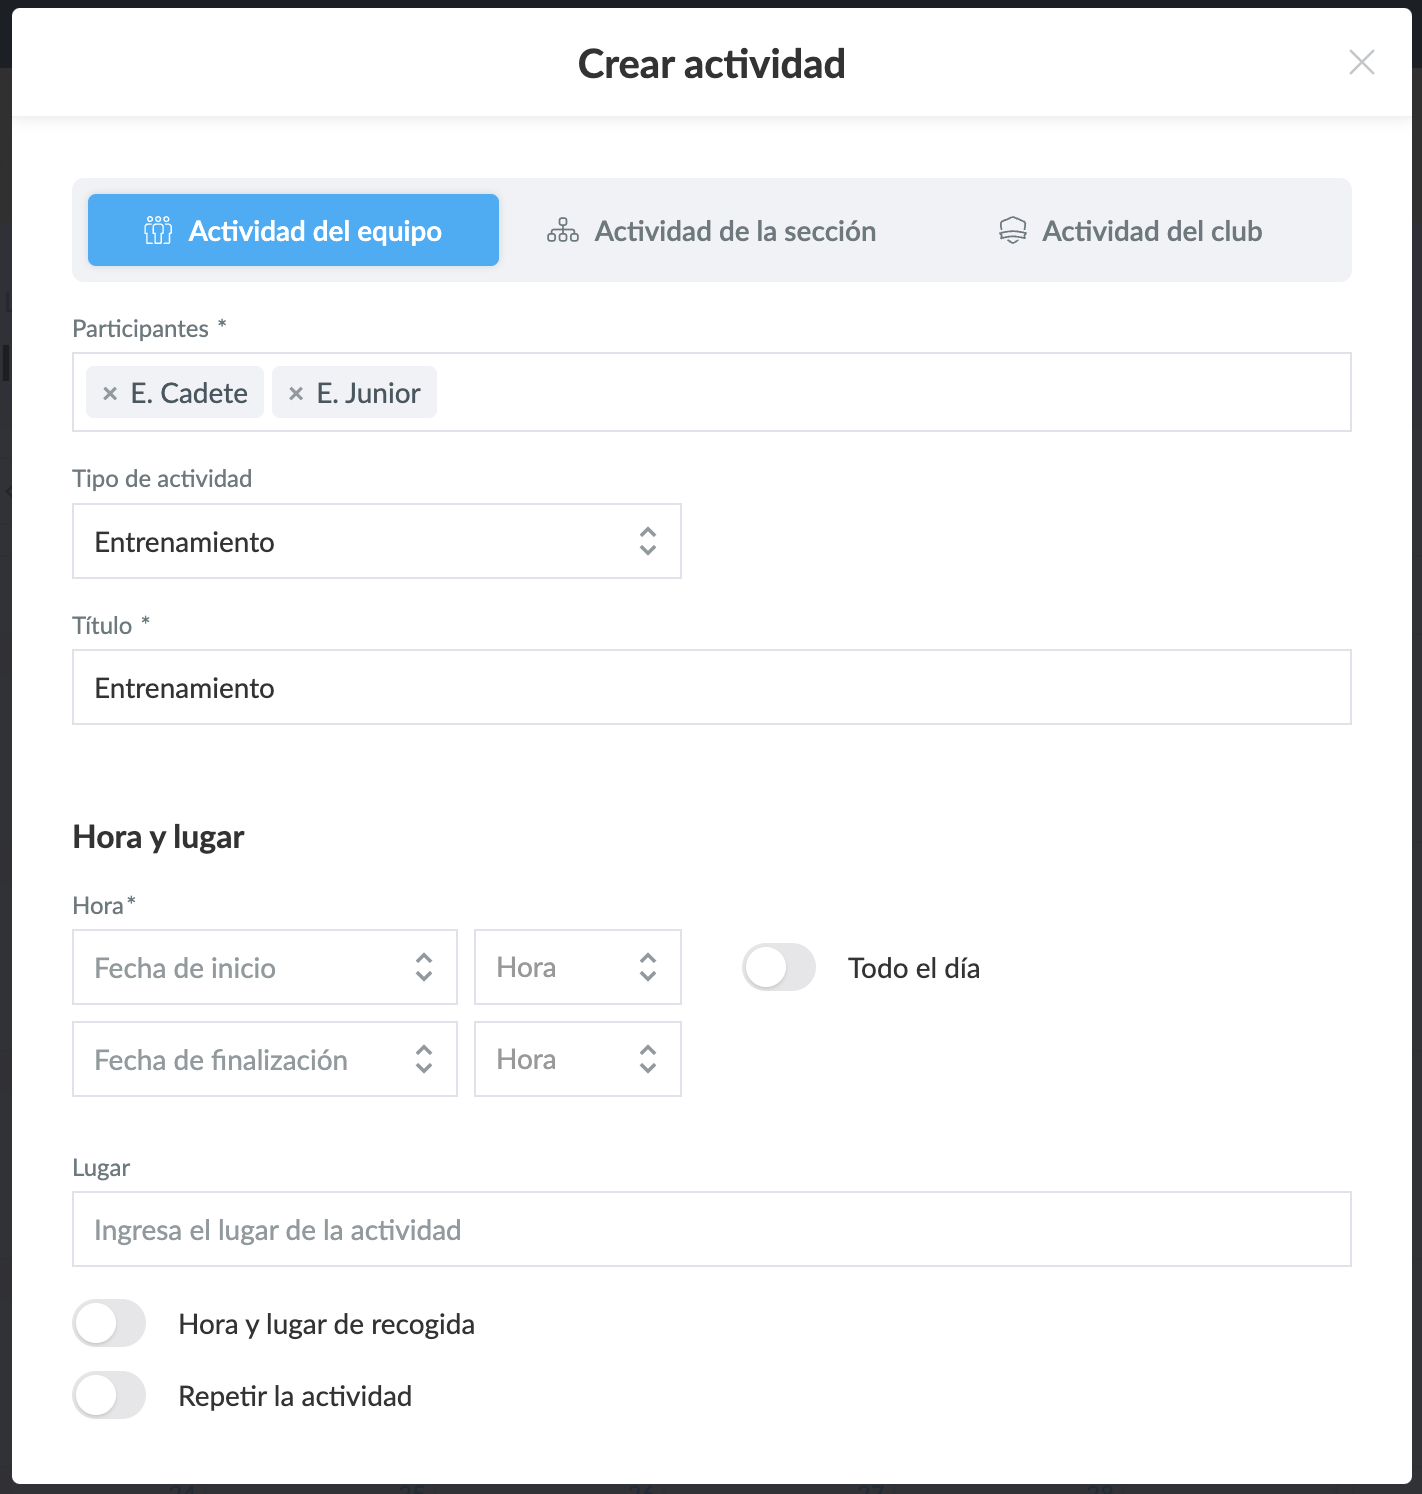This screenshot has width=1422, height=1494.
Task: Remove the E. Cadete participant chip
Action: pos(110,392)
